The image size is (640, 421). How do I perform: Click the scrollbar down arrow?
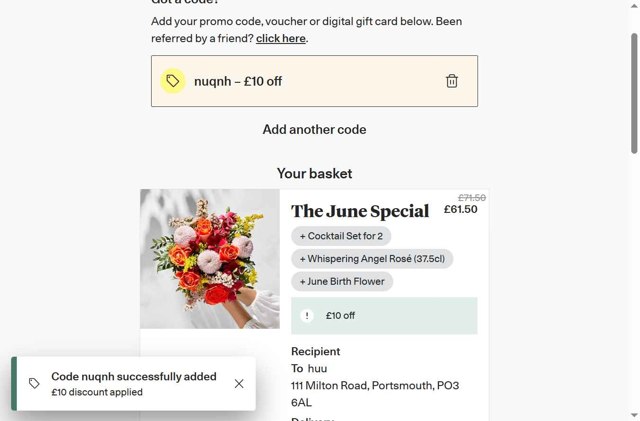(x=634, y=415)
